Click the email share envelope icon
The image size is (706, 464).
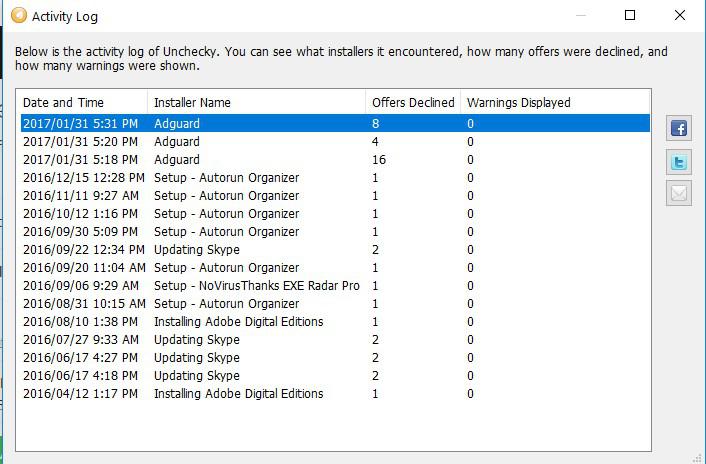pyautogui.click(x=679, y=194)
